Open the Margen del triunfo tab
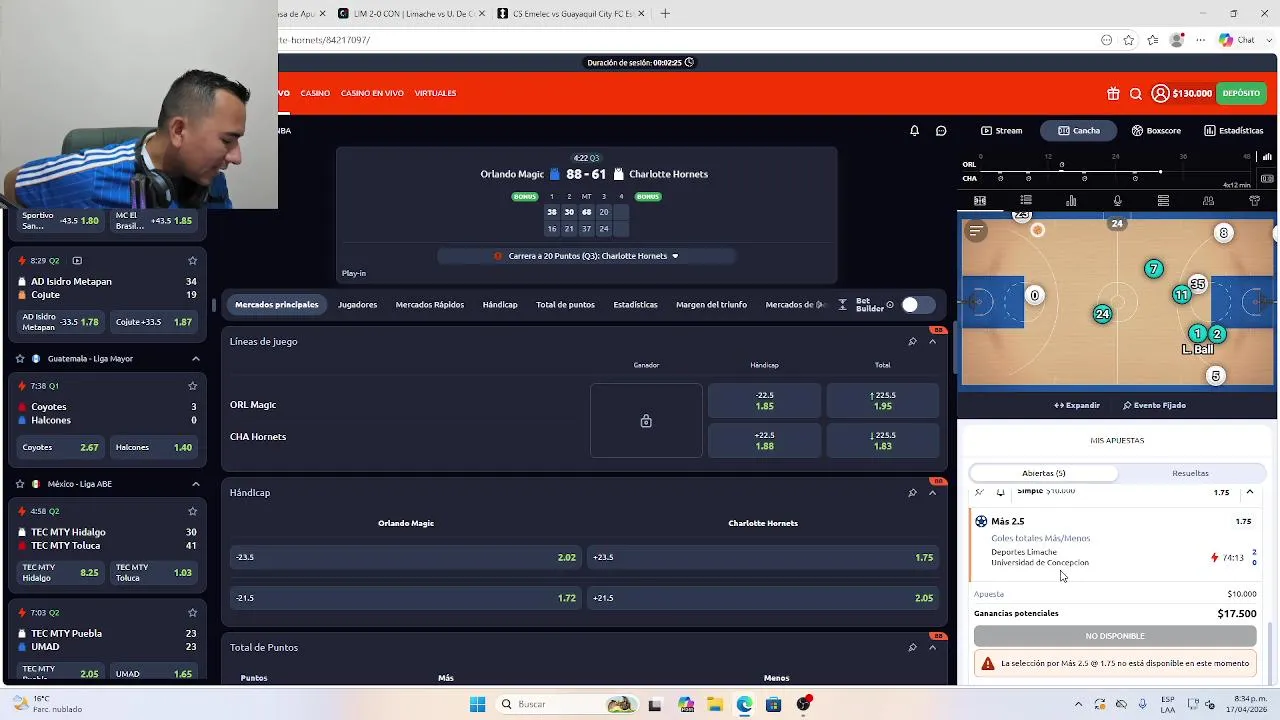This screenshot has width=1280, height=720. (x=711, y=305)
